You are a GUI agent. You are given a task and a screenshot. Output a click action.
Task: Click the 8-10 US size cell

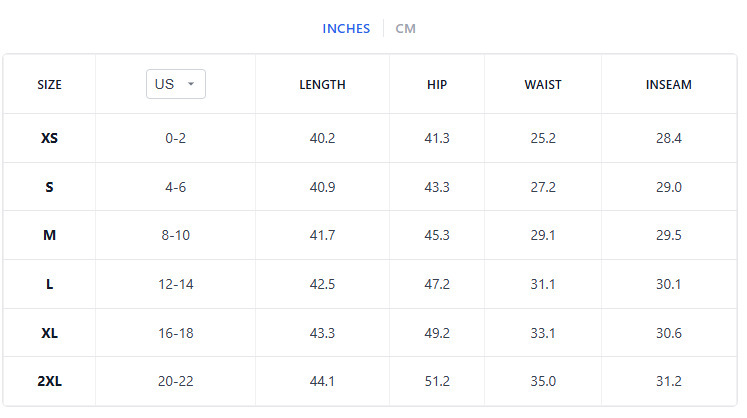tap(175, 235)
